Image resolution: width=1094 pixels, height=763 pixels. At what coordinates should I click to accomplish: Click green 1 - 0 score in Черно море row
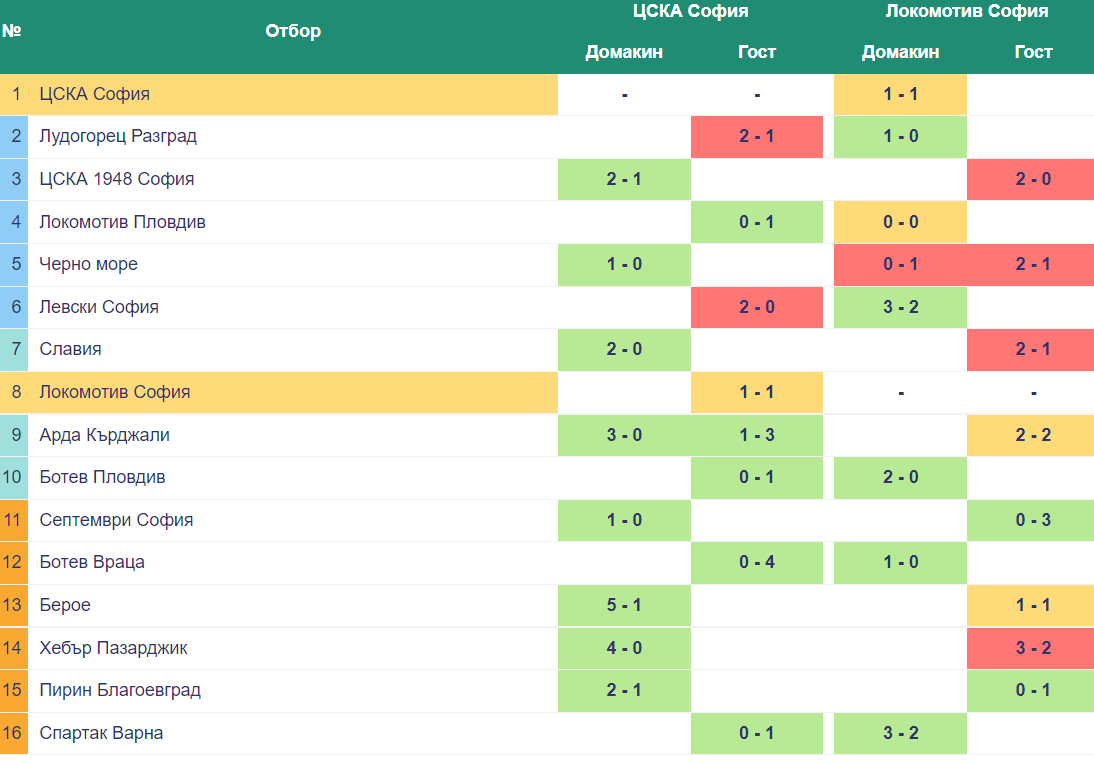(x=624, y=265)
